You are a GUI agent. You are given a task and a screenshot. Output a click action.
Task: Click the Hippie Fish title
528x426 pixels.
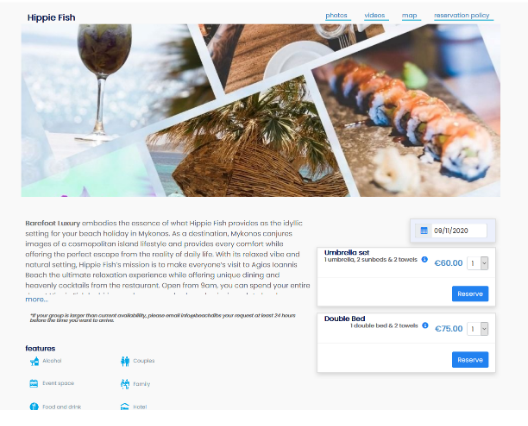(51, 18)
